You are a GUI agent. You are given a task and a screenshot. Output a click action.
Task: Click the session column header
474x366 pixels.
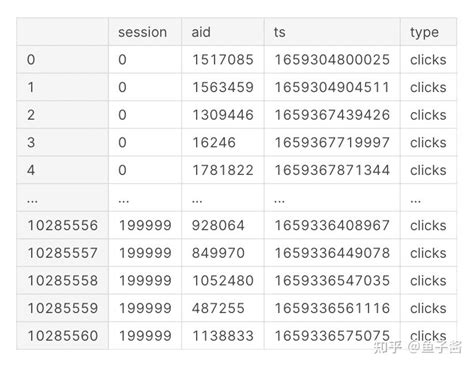point(142,32)
